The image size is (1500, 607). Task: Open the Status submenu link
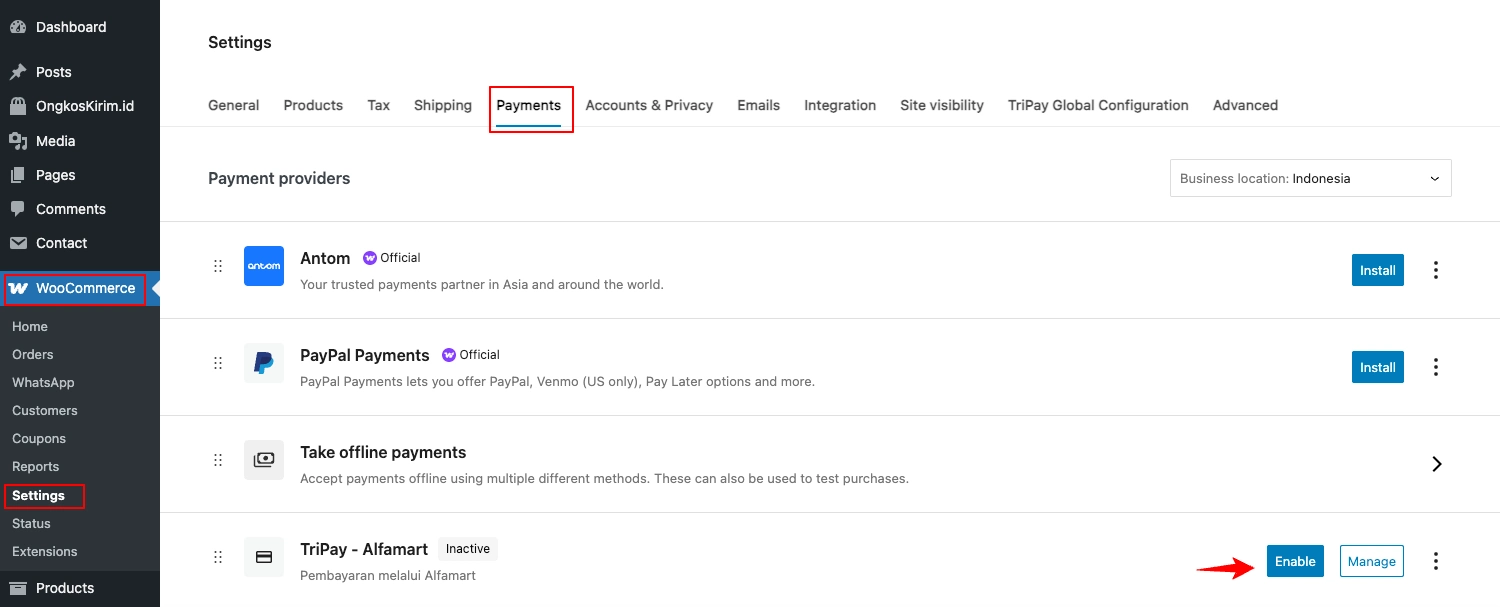(x=31, y=523)
